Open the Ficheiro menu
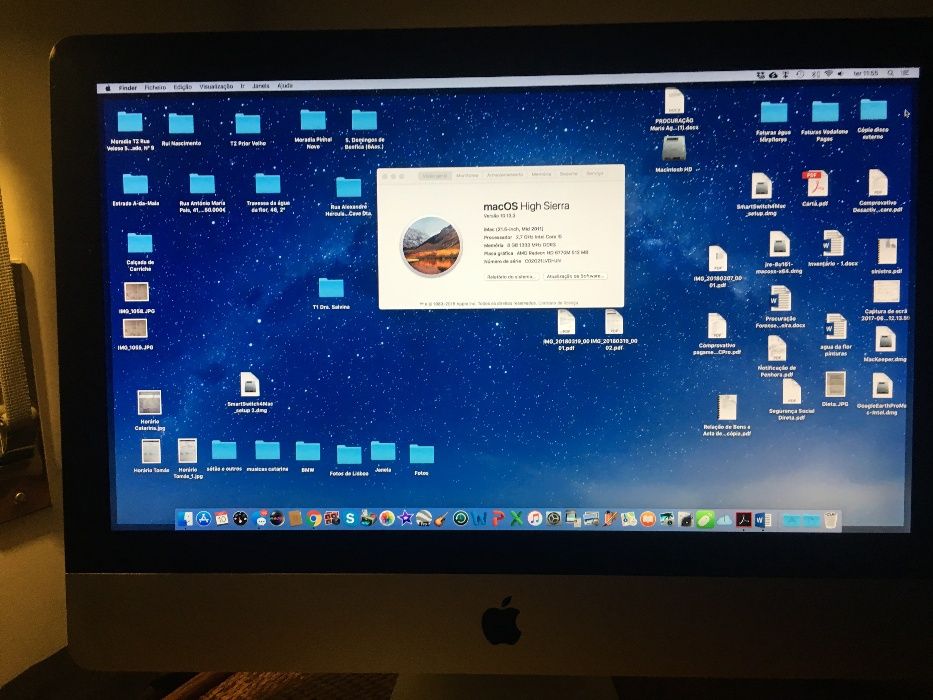933x700 pixels. coord(155,87)
